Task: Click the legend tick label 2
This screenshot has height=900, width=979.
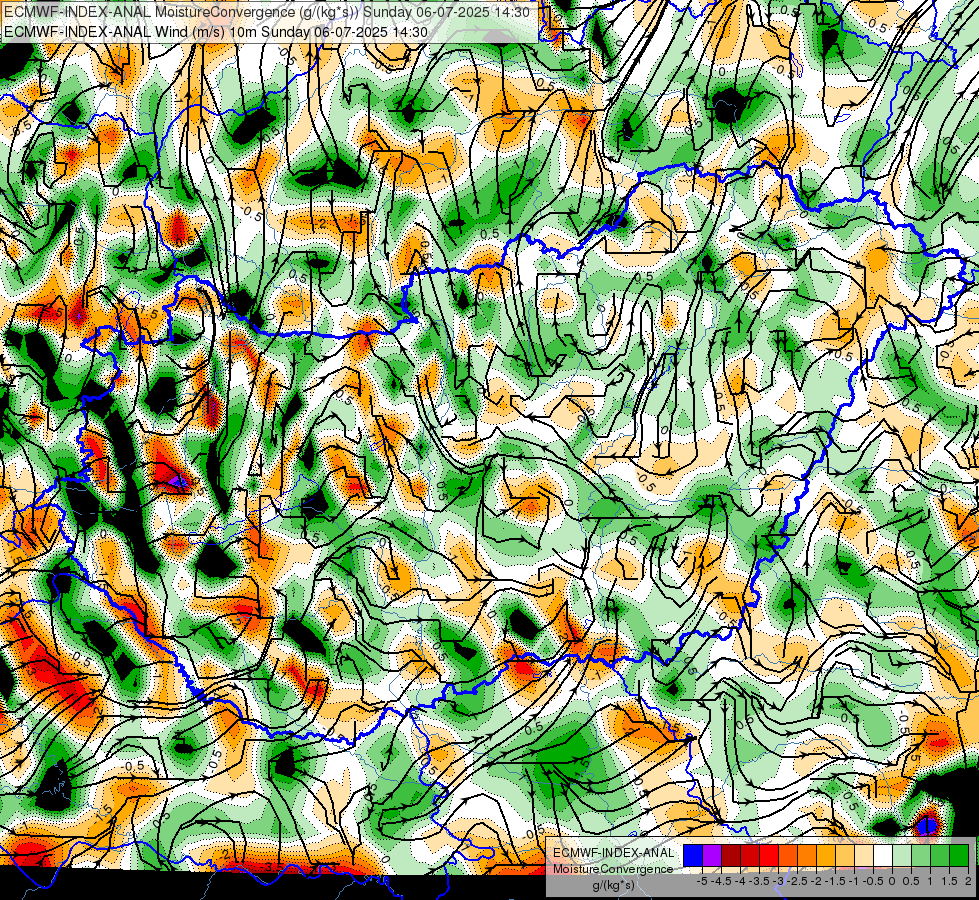Action: pyautogui.click(x=968, y=881)
